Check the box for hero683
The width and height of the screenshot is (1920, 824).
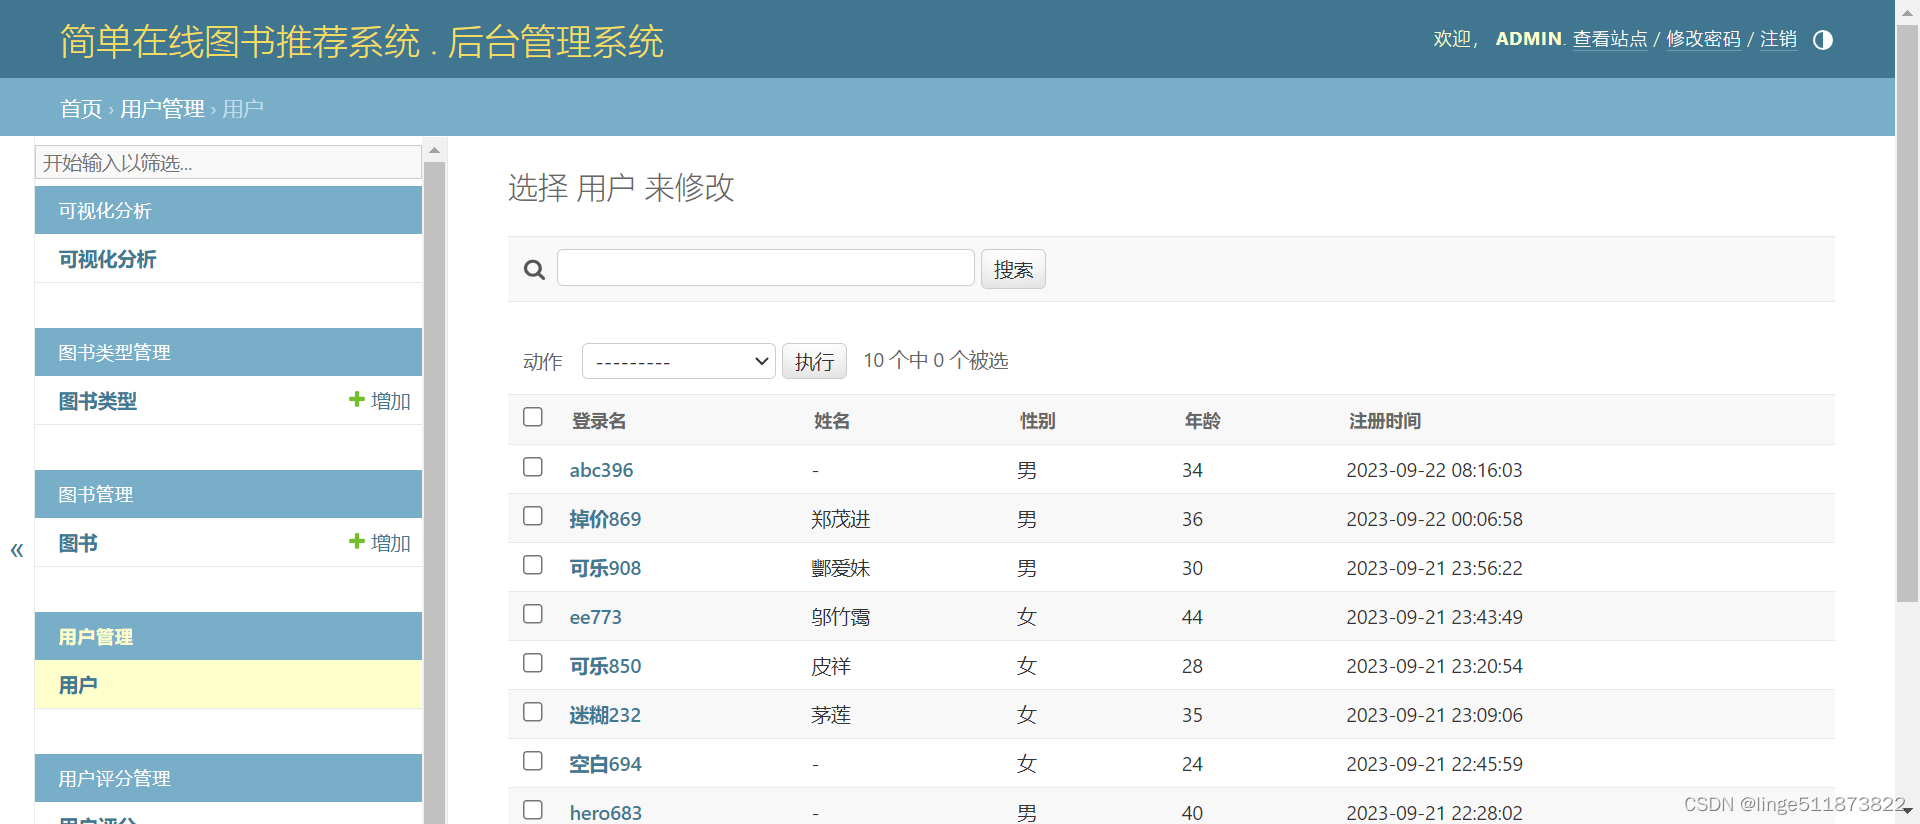533,810
